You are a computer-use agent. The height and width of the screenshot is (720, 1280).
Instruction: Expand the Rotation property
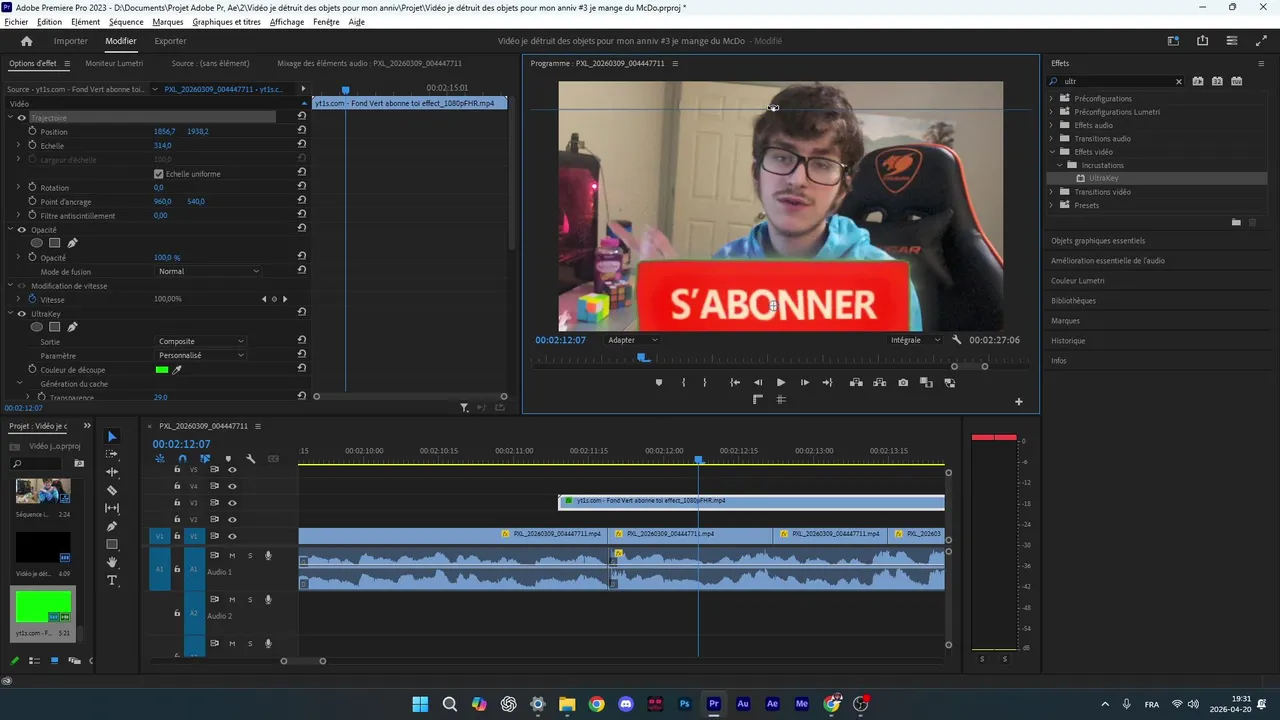tap(18, 188)
